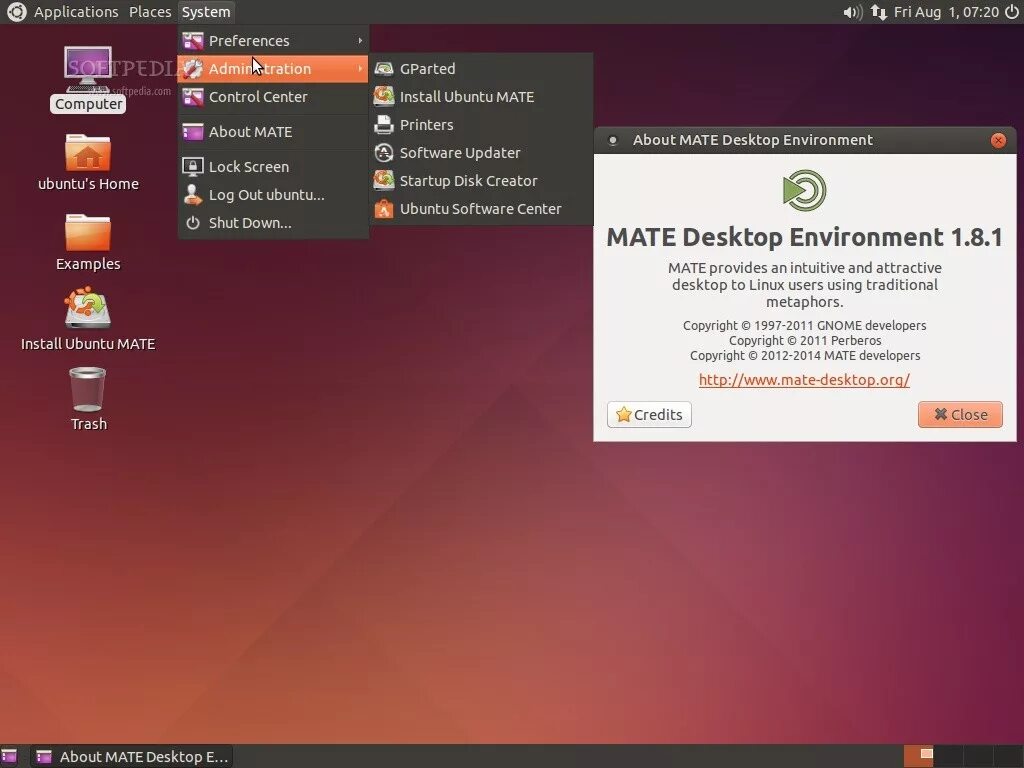Viewport: 1024px width, 768px height.
Task: Select Control Center from System menu
Action: (x=273, y=97)
